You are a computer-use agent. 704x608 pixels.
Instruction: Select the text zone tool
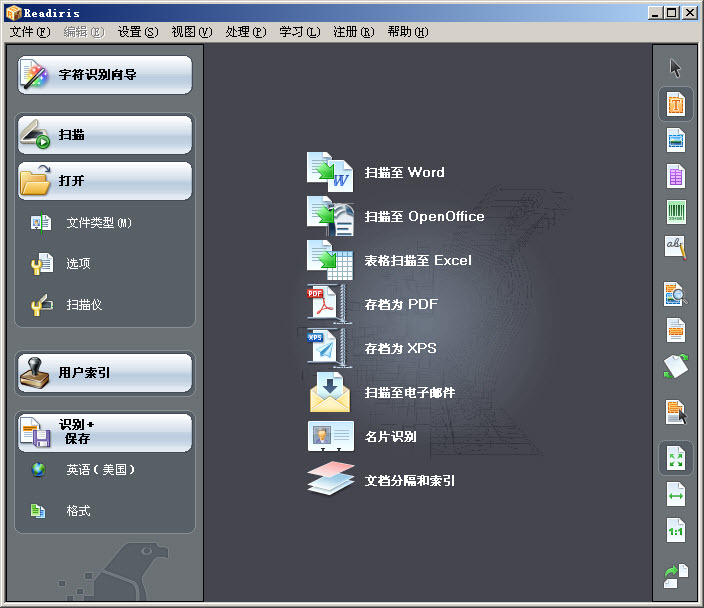tap(675, 104)
